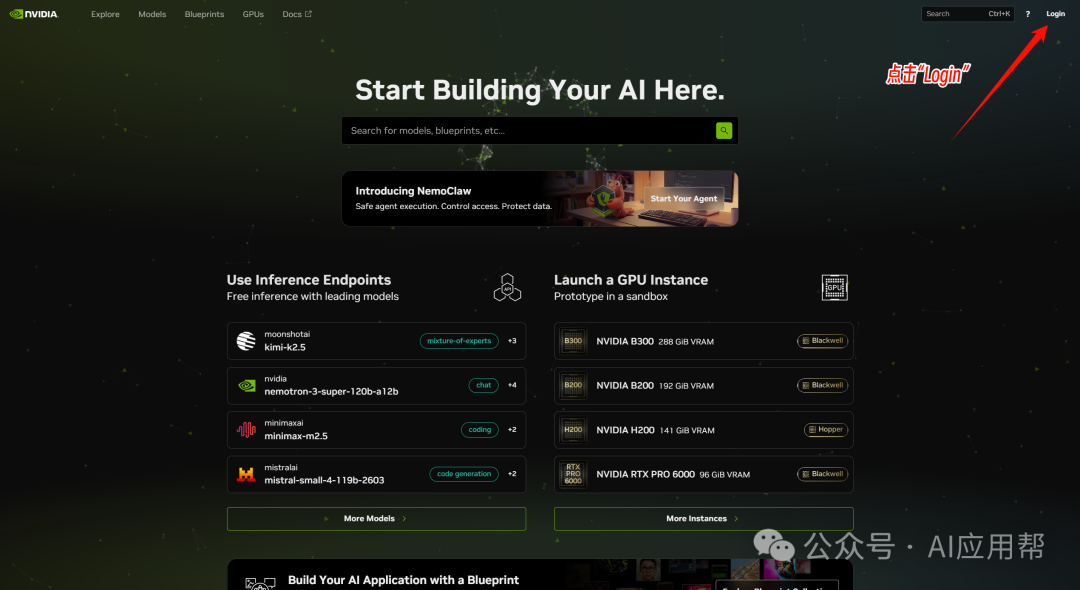Click the Use Inference Endpoints heading
Screen dimensions: 1080x590
click(309, 280)
